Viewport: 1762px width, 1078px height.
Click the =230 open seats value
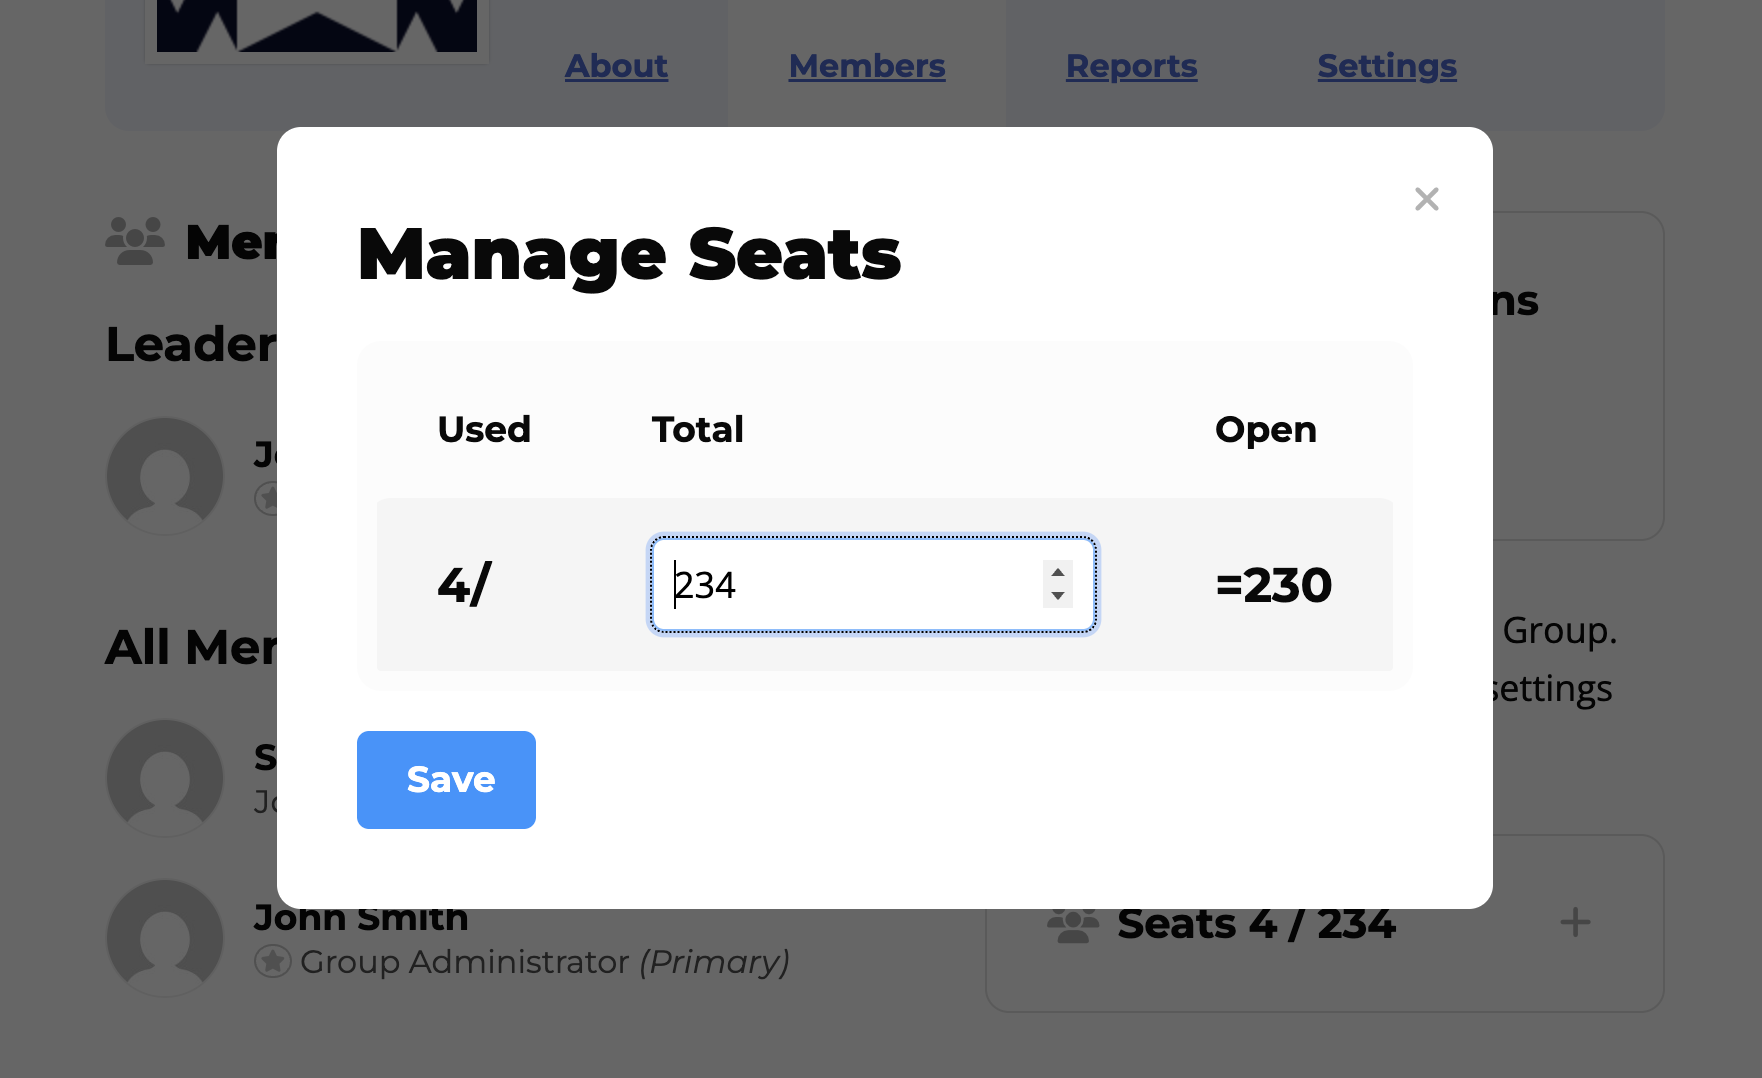(1273, 585)
